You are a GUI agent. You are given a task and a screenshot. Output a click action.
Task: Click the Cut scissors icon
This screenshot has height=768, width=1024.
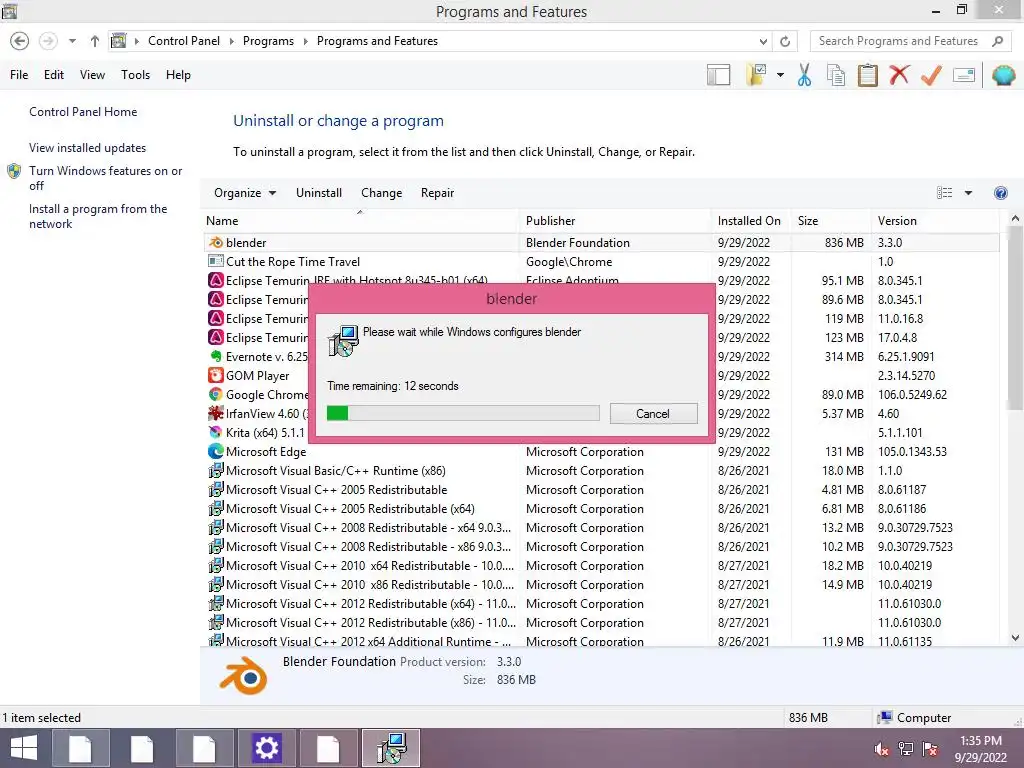point(805,75)
